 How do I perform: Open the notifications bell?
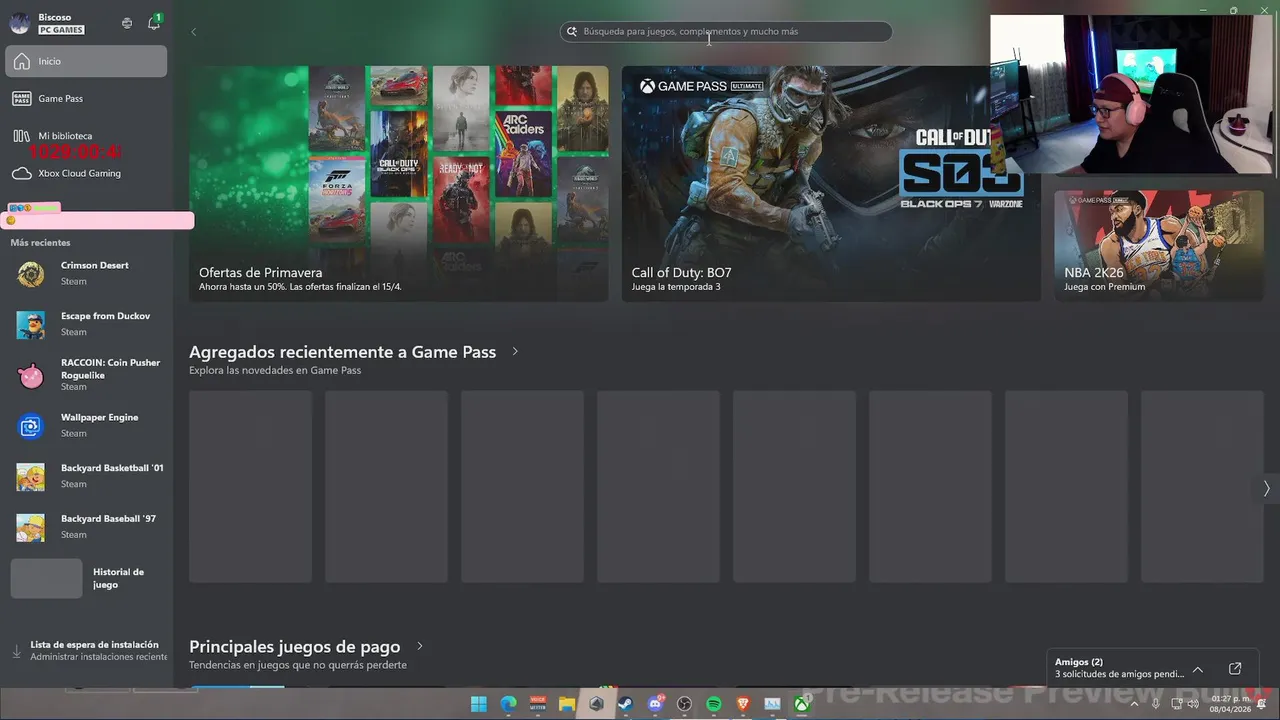(154, 23)
